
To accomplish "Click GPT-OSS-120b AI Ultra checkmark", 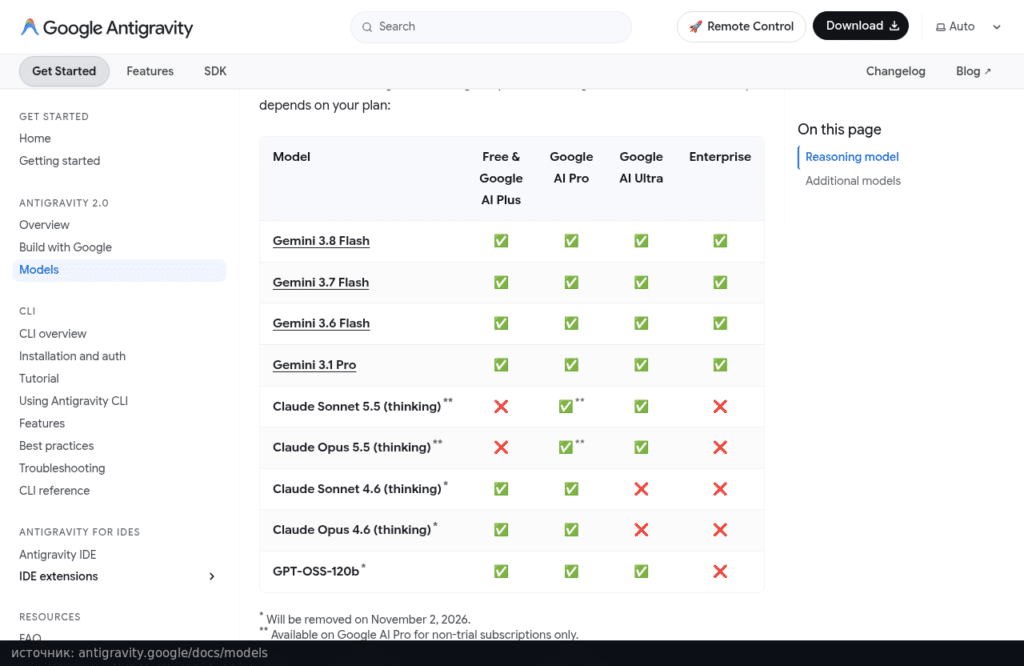I will [x=641, y=571].
